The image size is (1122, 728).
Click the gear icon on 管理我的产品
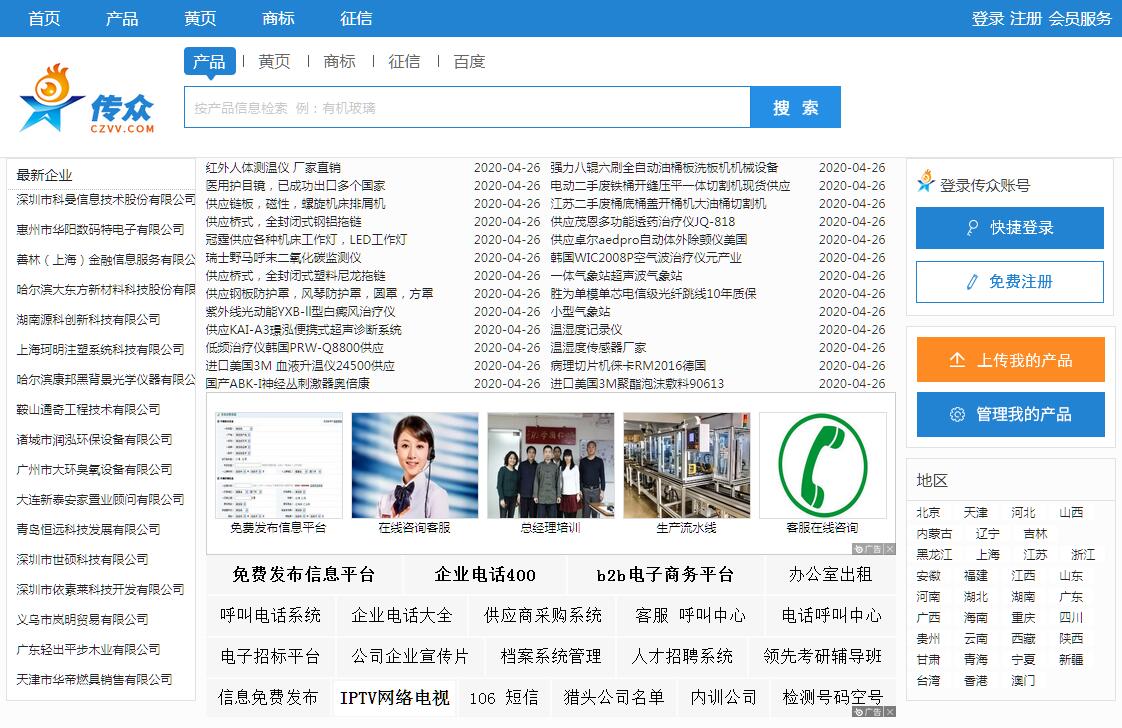957,414
